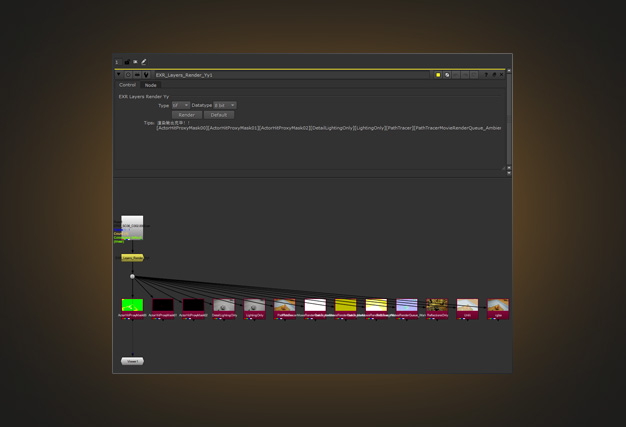Click the round icon button next to the yellow swatch
Screen dimensions: 626x427
[x=447, y=75]
